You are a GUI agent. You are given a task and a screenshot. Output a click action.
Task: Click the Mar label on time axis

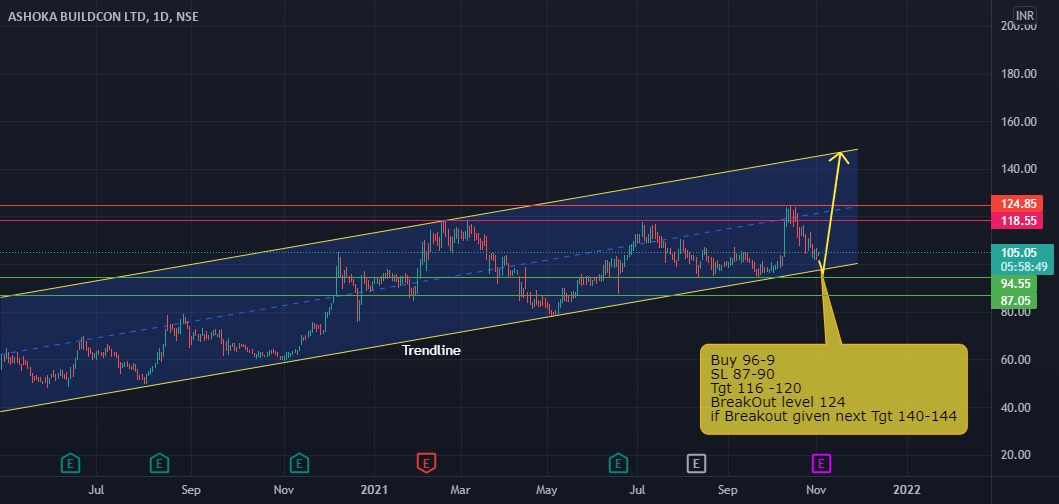pos(461,488)
